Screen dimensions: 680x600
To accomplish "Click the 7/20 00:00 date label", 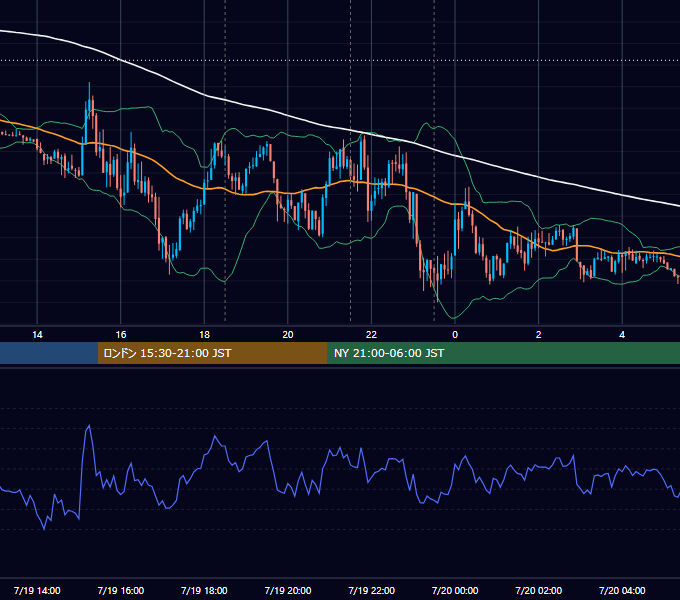I will (455, 590).
